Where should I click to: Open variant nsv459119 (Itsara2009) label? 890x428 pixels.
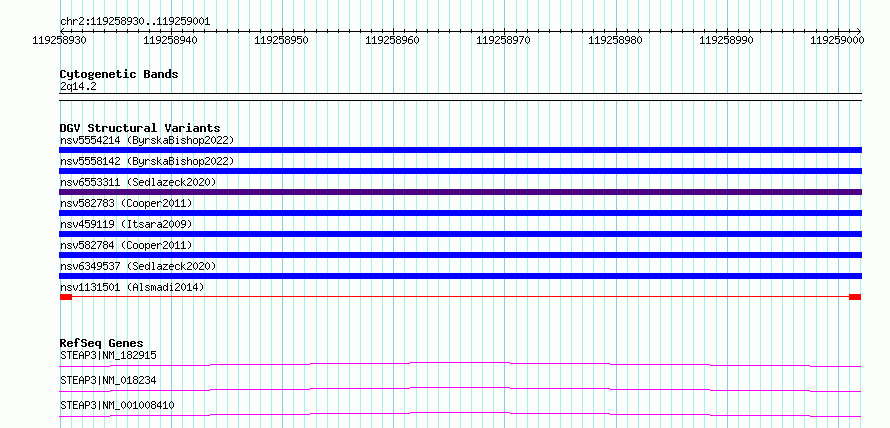point(126,224)
